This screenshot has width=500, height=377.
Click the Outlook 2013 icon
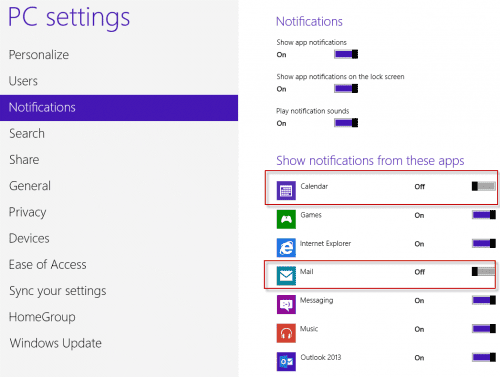[x=286, y=362]
